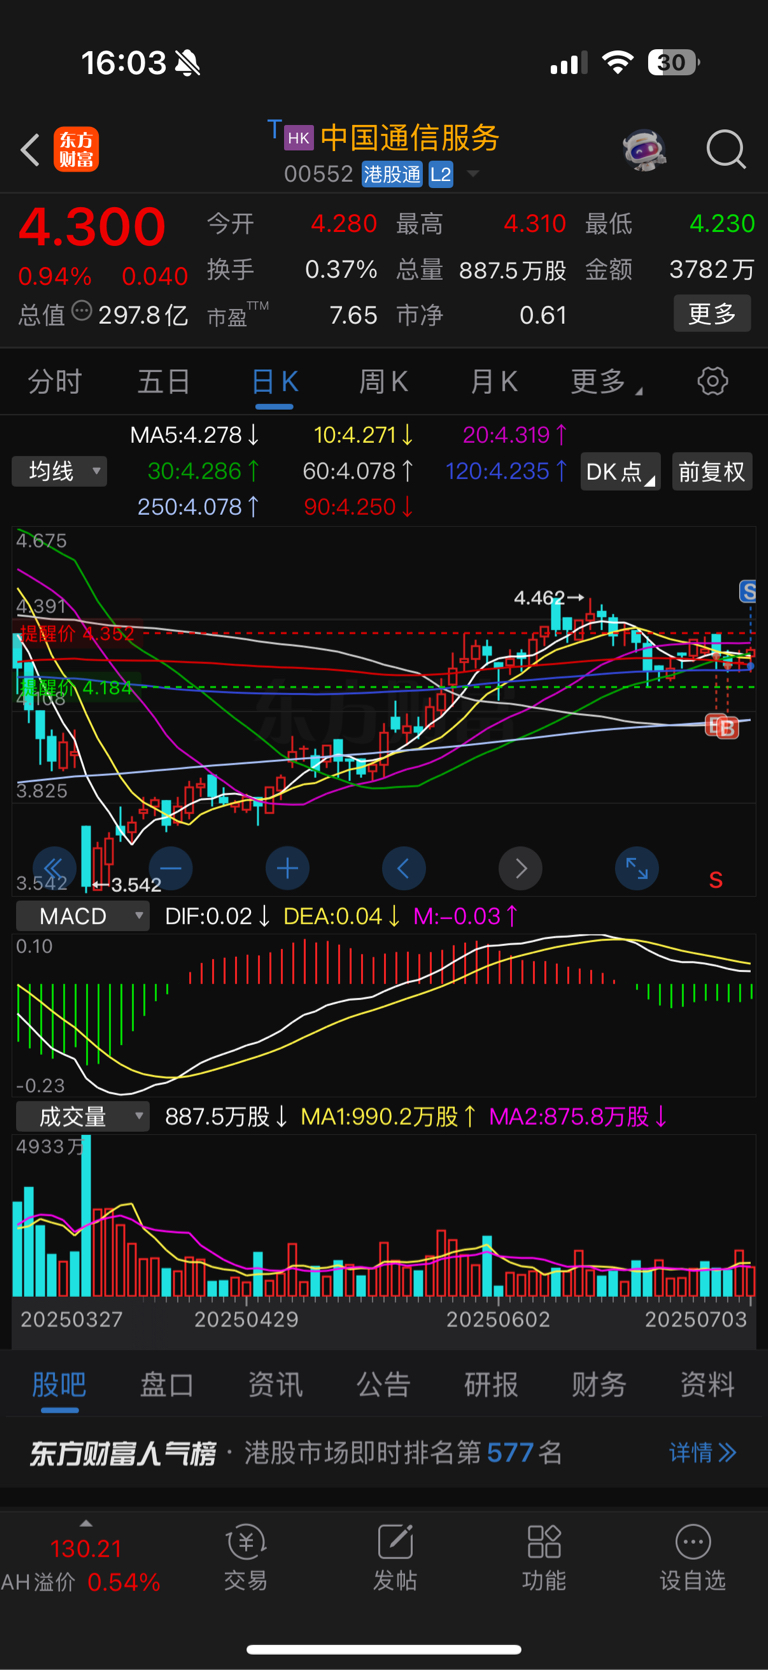Viewport: 768px width, 1670px height.
Task: Tap the 提醒价 4.352 alert line label
Action: [77, 633]
